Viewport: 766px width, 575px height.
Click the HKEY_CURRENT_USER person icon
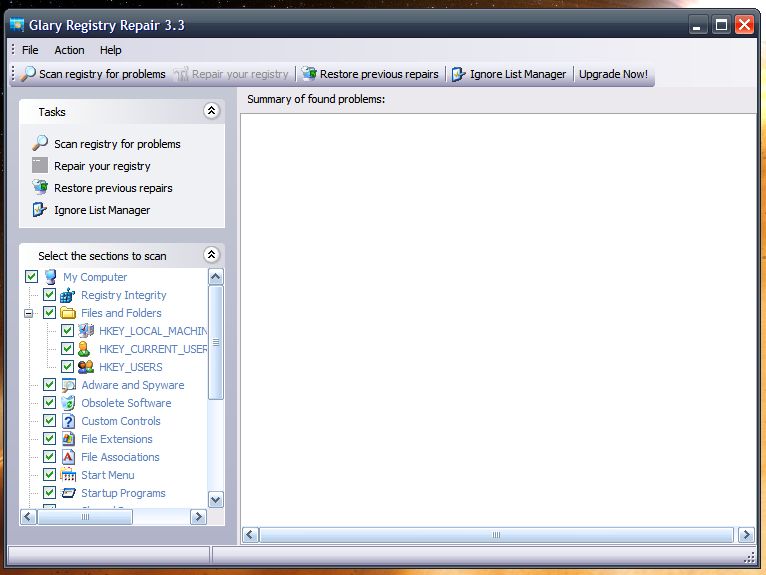[x=84, y=349]
